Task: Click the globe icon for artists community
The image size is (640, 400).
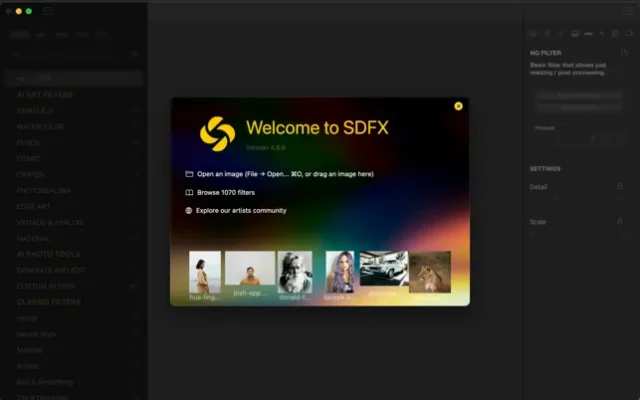Action: pyautogui.click(x=188, y=211)
